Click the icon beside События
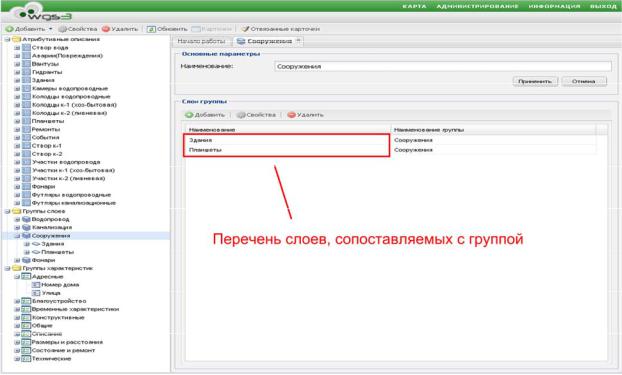This screenshot has width=622, height=375. [x=26, y=137]
